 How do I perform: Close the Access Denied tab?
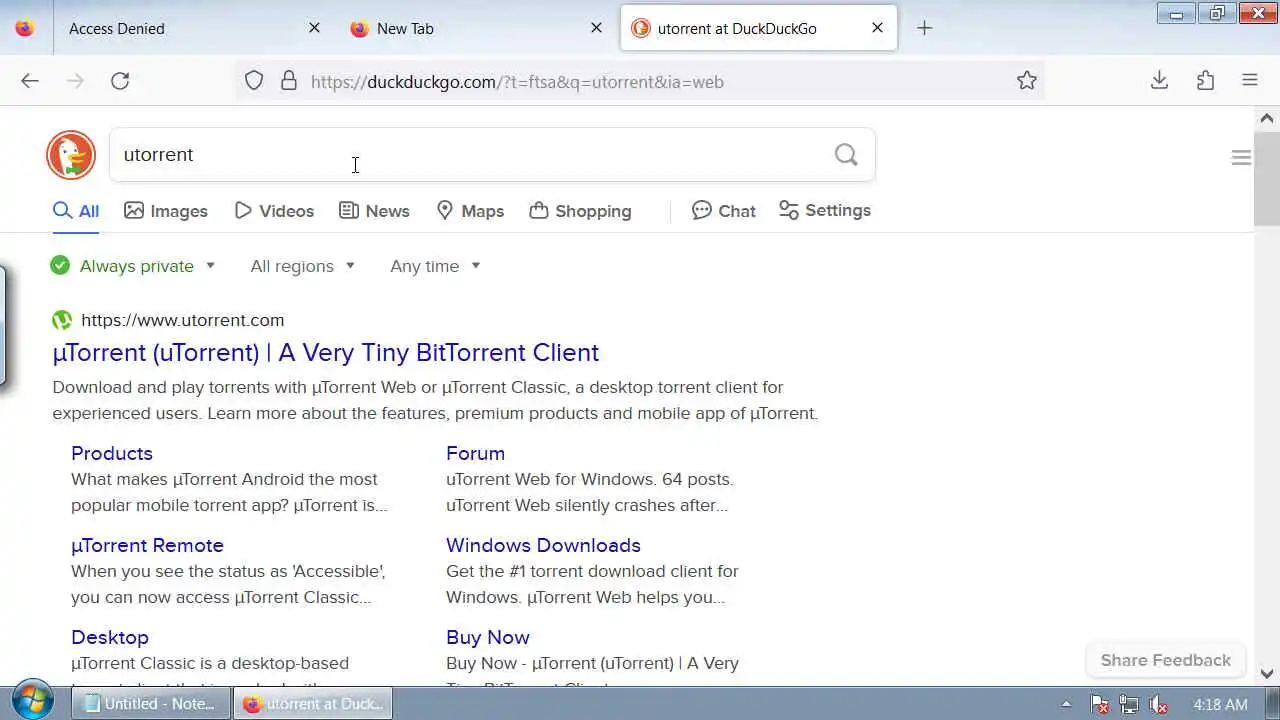tap(314, 28)
